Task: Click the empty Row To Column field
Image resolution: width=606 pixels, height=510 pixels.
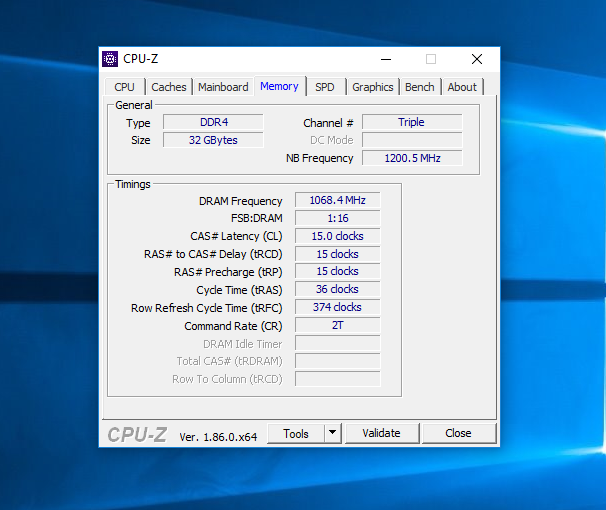Action: click(x=338, y=379)
